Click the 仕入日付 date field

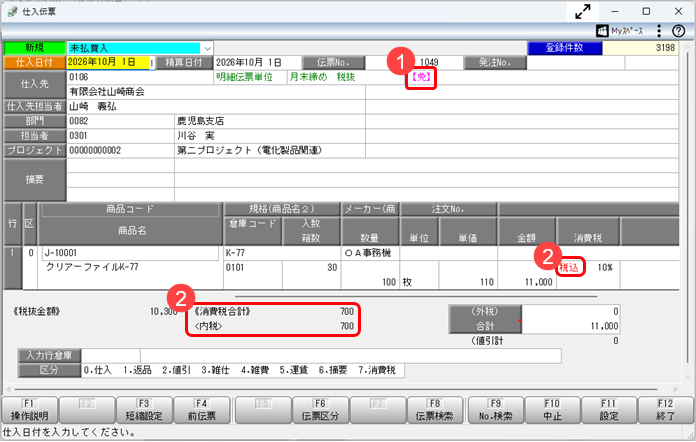pyautogui.click(x=108, y=63)
